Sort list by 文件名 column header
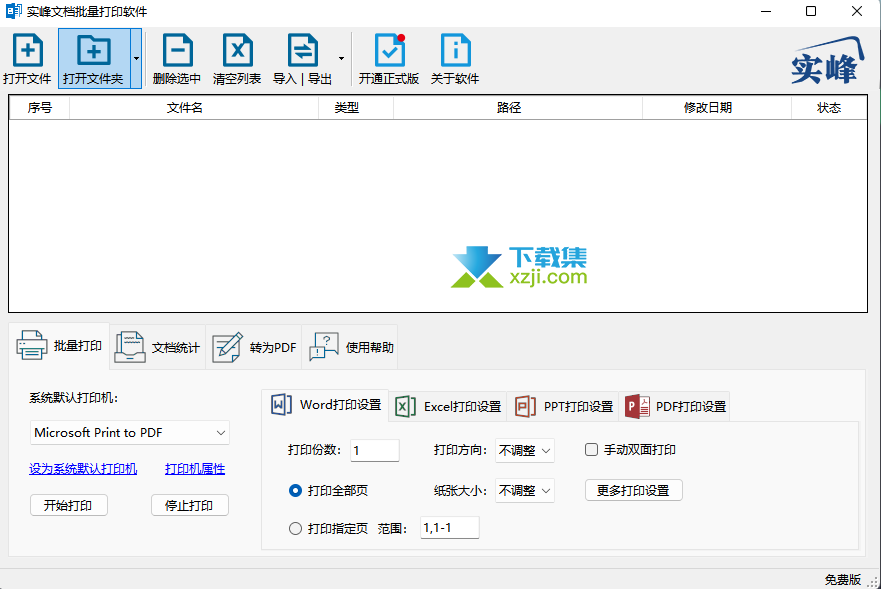 click(194, 108)
